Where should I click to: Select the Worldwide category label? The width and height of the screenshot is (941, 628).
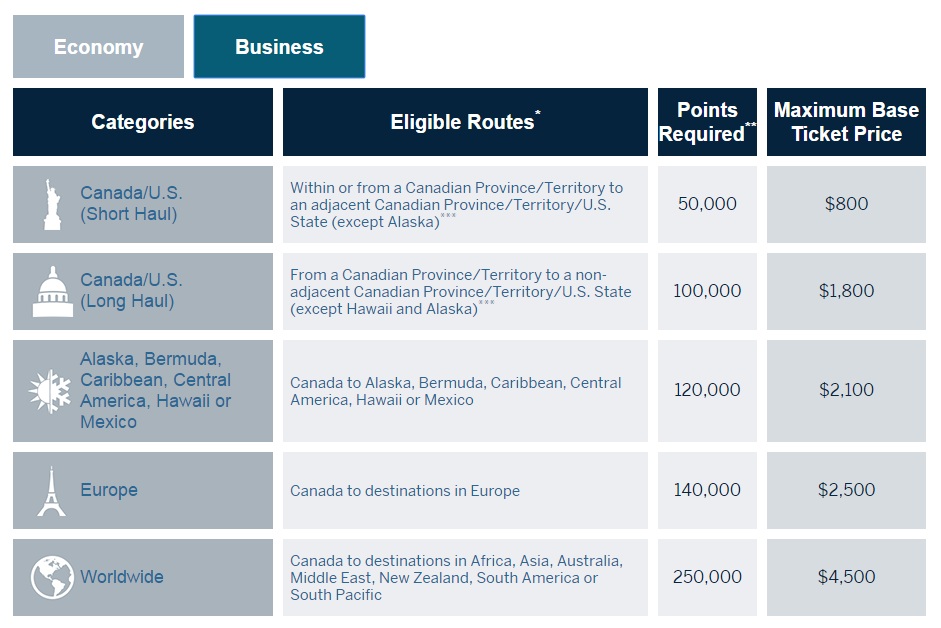[x=122, y=577]
